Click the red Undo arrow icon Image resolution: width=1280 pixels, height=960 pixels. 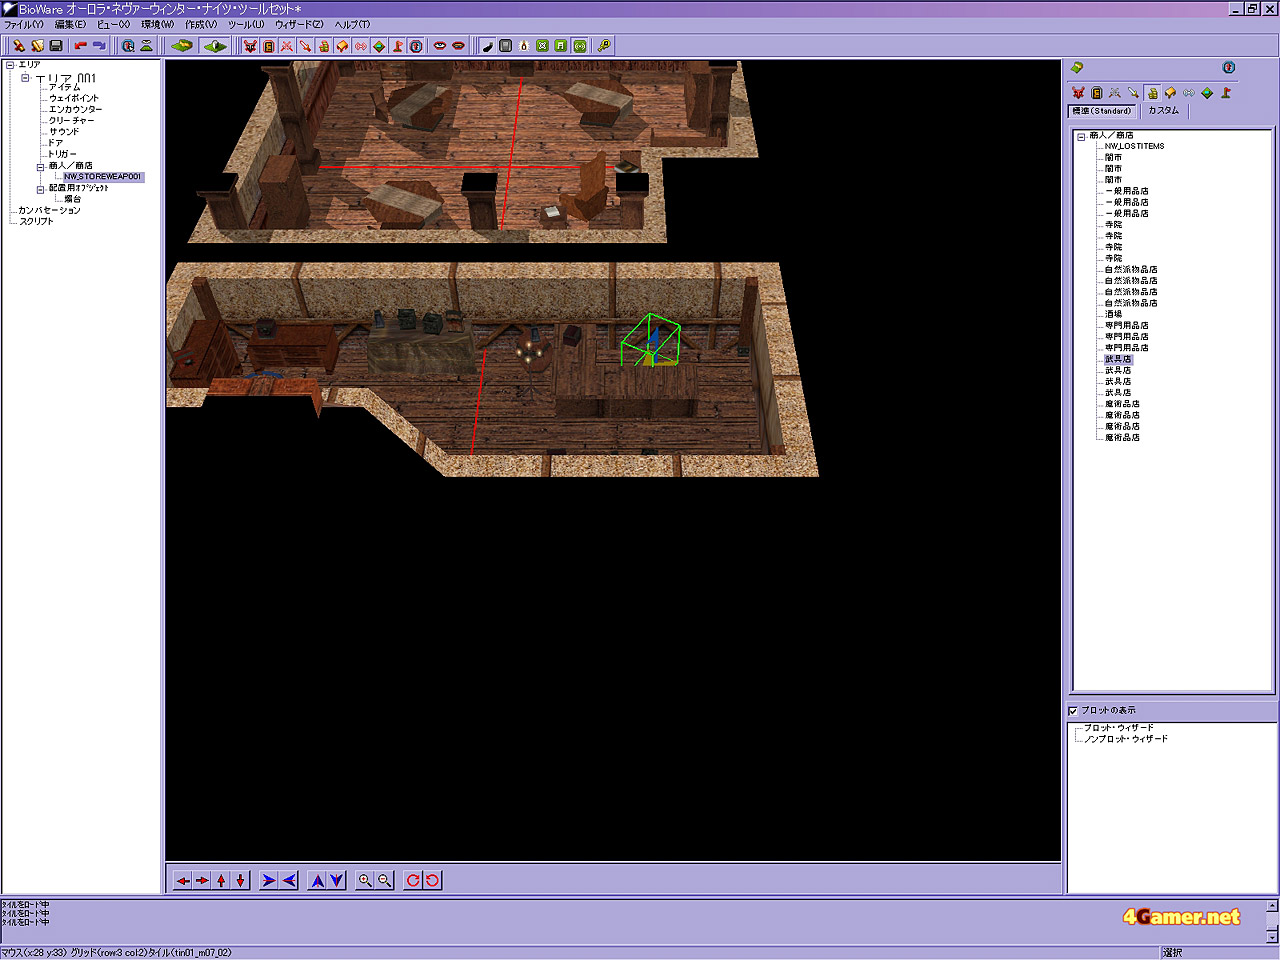(x=81, y=46)
